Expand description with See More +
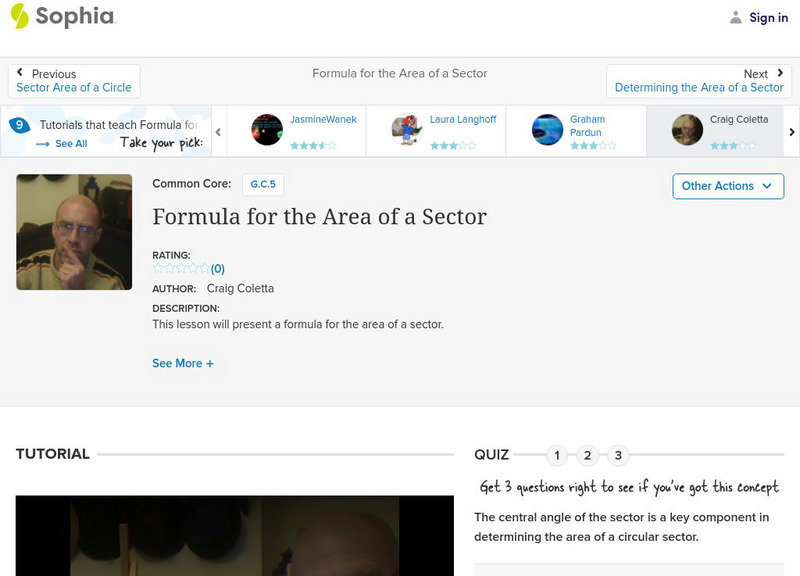 (183, 364)
